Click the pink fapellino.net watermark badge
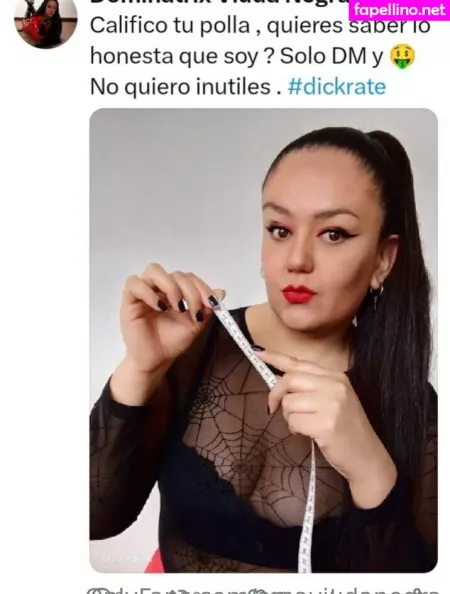The image size is (450, 594). [399, 9]
